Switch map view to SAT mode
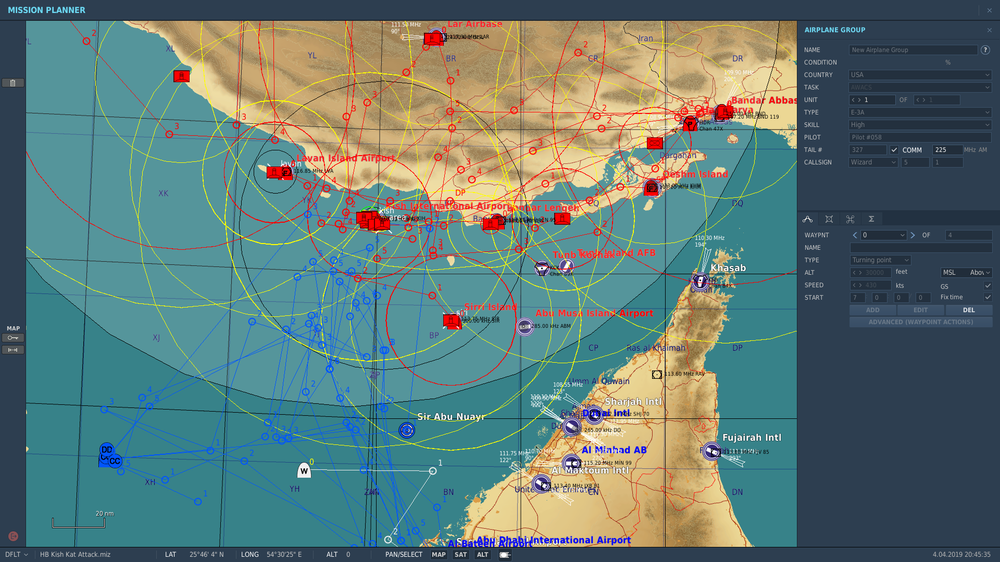The image size is (1000, 562). [x=460, y=555]
